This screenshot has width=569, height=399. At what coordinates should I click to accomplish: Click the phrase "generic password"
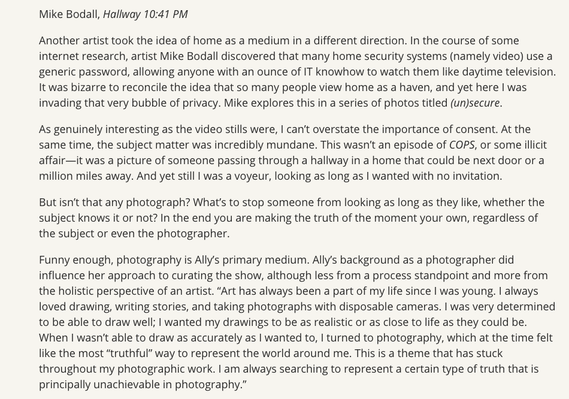tap(83, 72)
